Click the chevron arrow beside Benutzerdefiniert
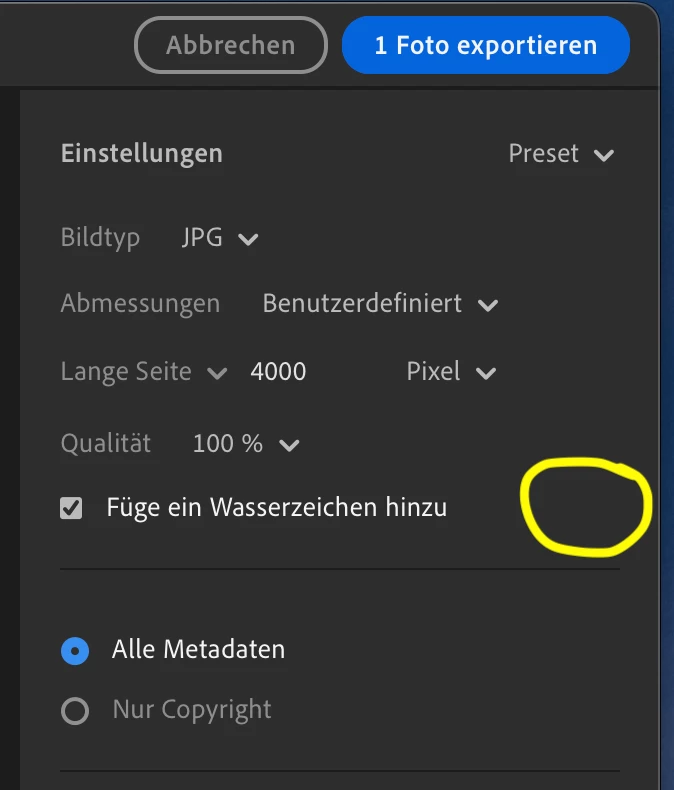This screenshot has width=674, height=790. point(488,305)
